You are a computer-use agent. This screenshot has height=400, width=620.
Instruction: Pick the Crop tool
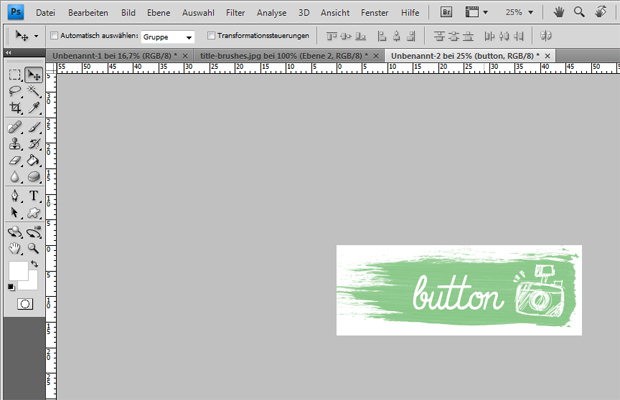15,106
